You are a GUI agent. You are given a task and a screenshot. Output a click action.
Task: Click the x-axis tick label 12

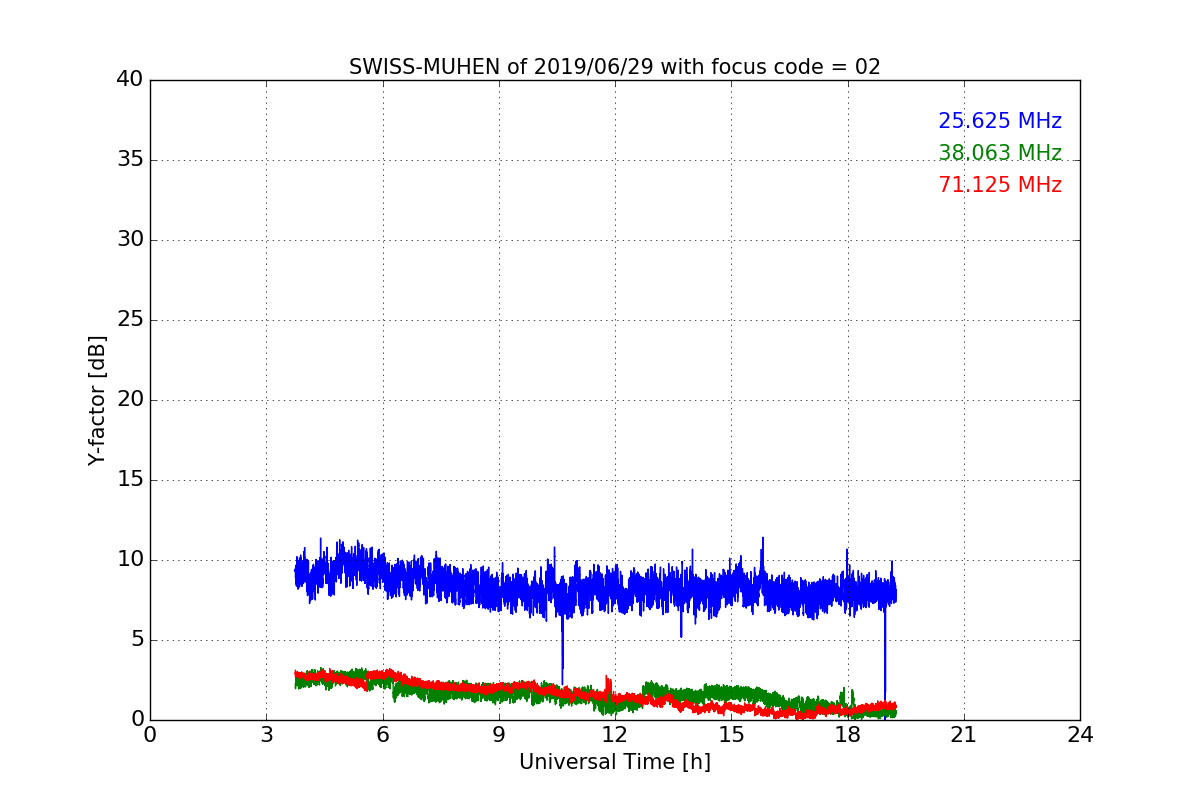pos(615,735)
